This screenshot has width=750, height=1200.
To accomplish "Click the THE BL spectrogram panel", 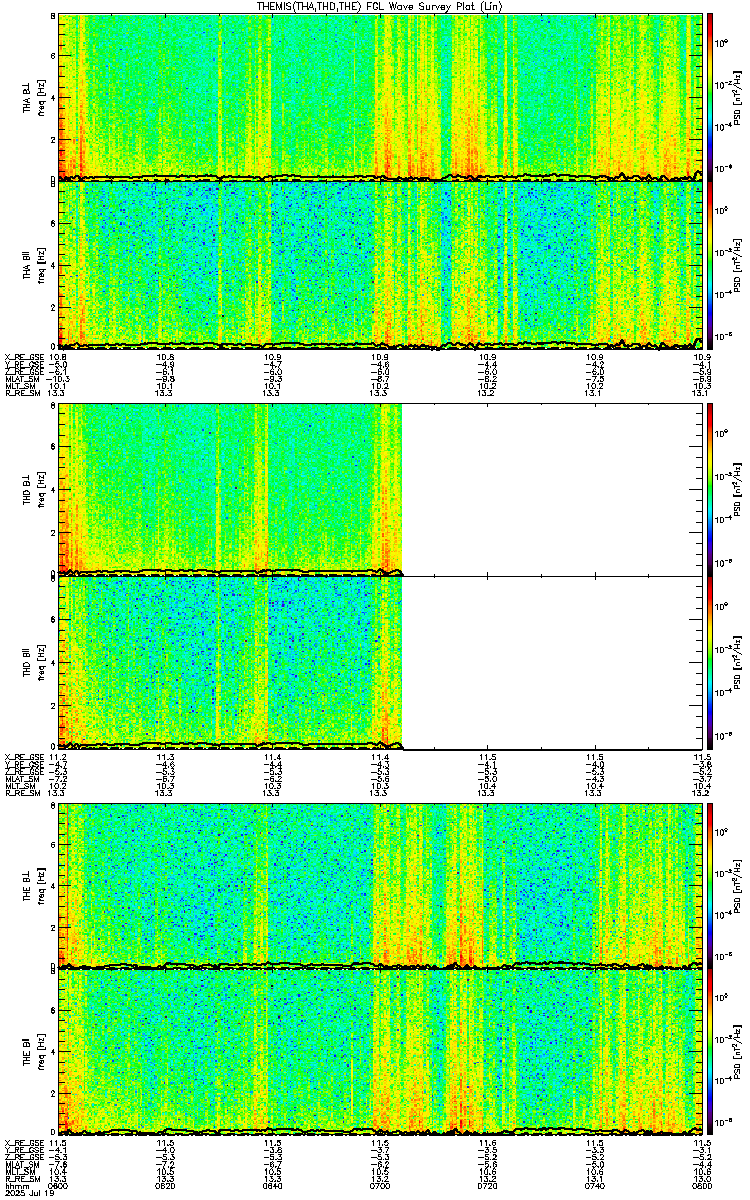I will pyautogui.click(x=380, y=885).
